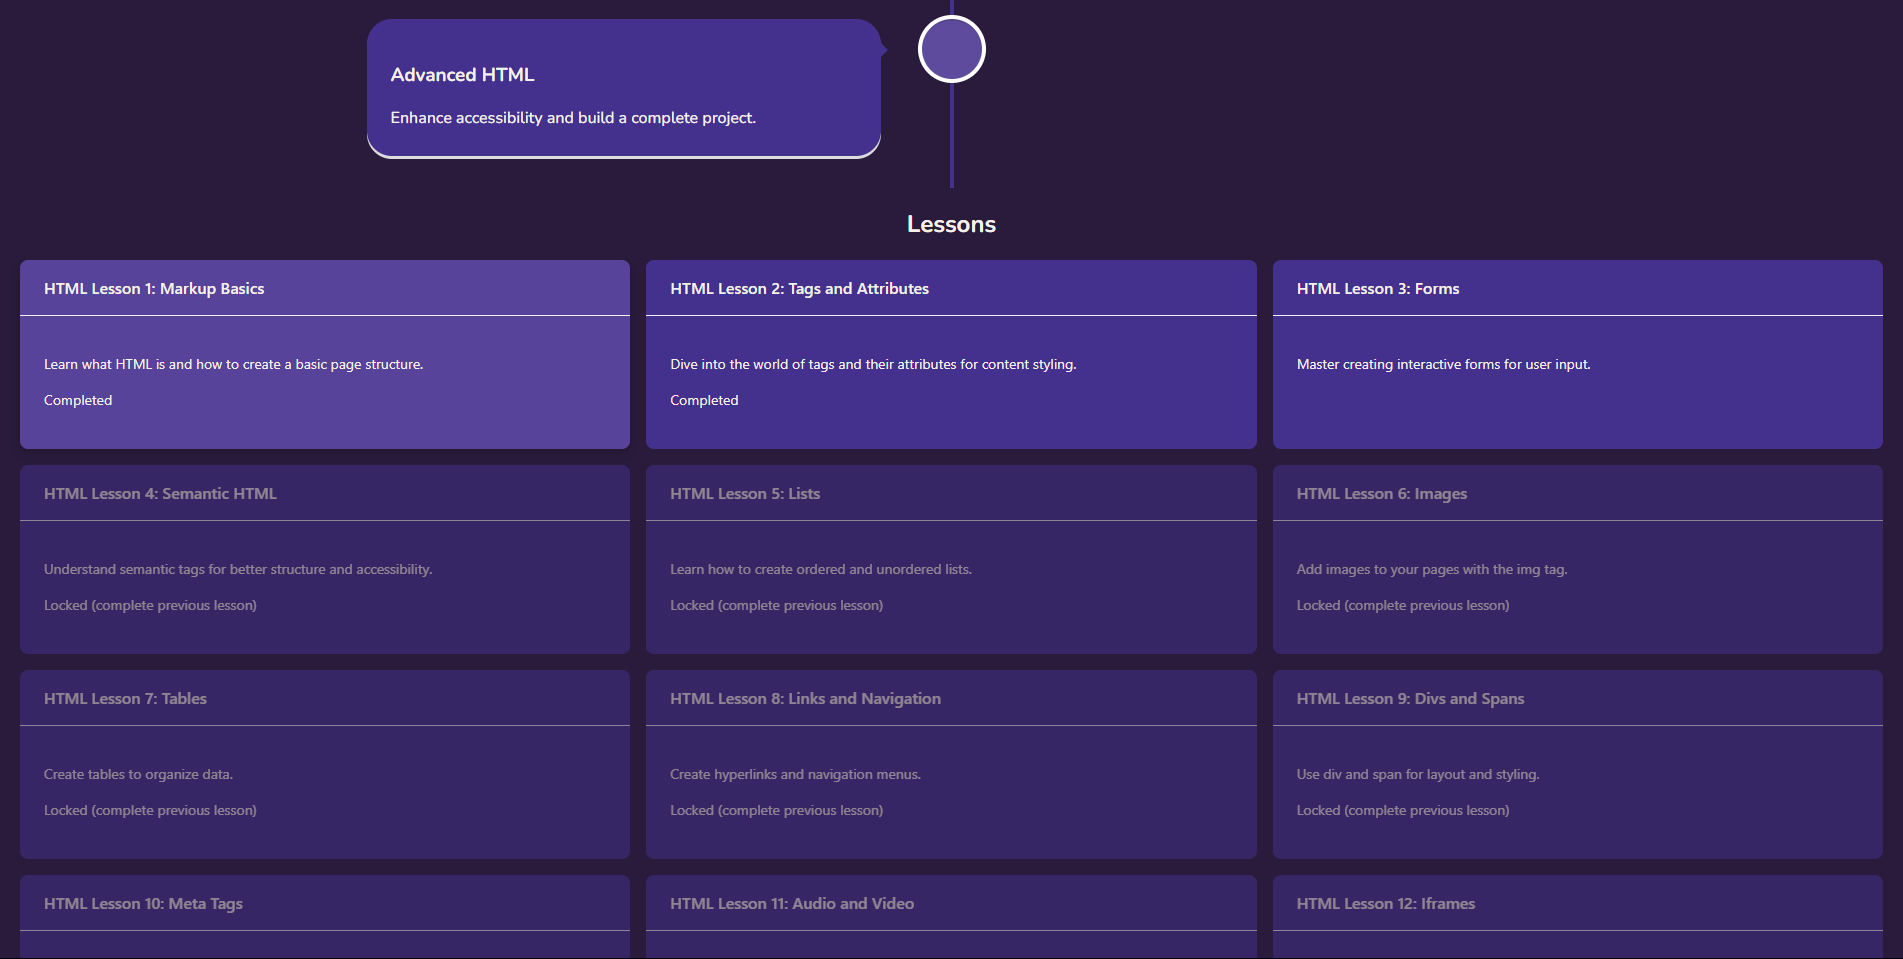Click HTML Lesson 11: Audio and Video title

(792, 904)
